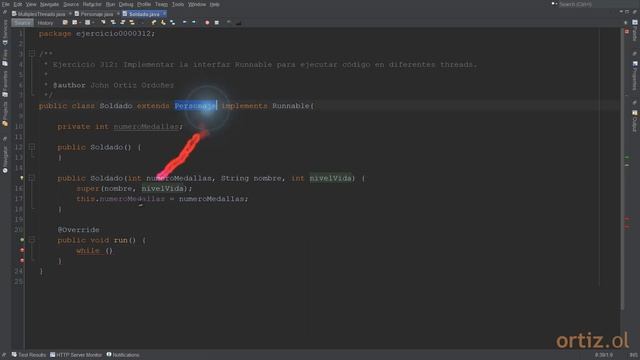Image resolution: width=640 pixels, height=360 pixels.
Task: Open the Run menu
Action: pos(110,4)
